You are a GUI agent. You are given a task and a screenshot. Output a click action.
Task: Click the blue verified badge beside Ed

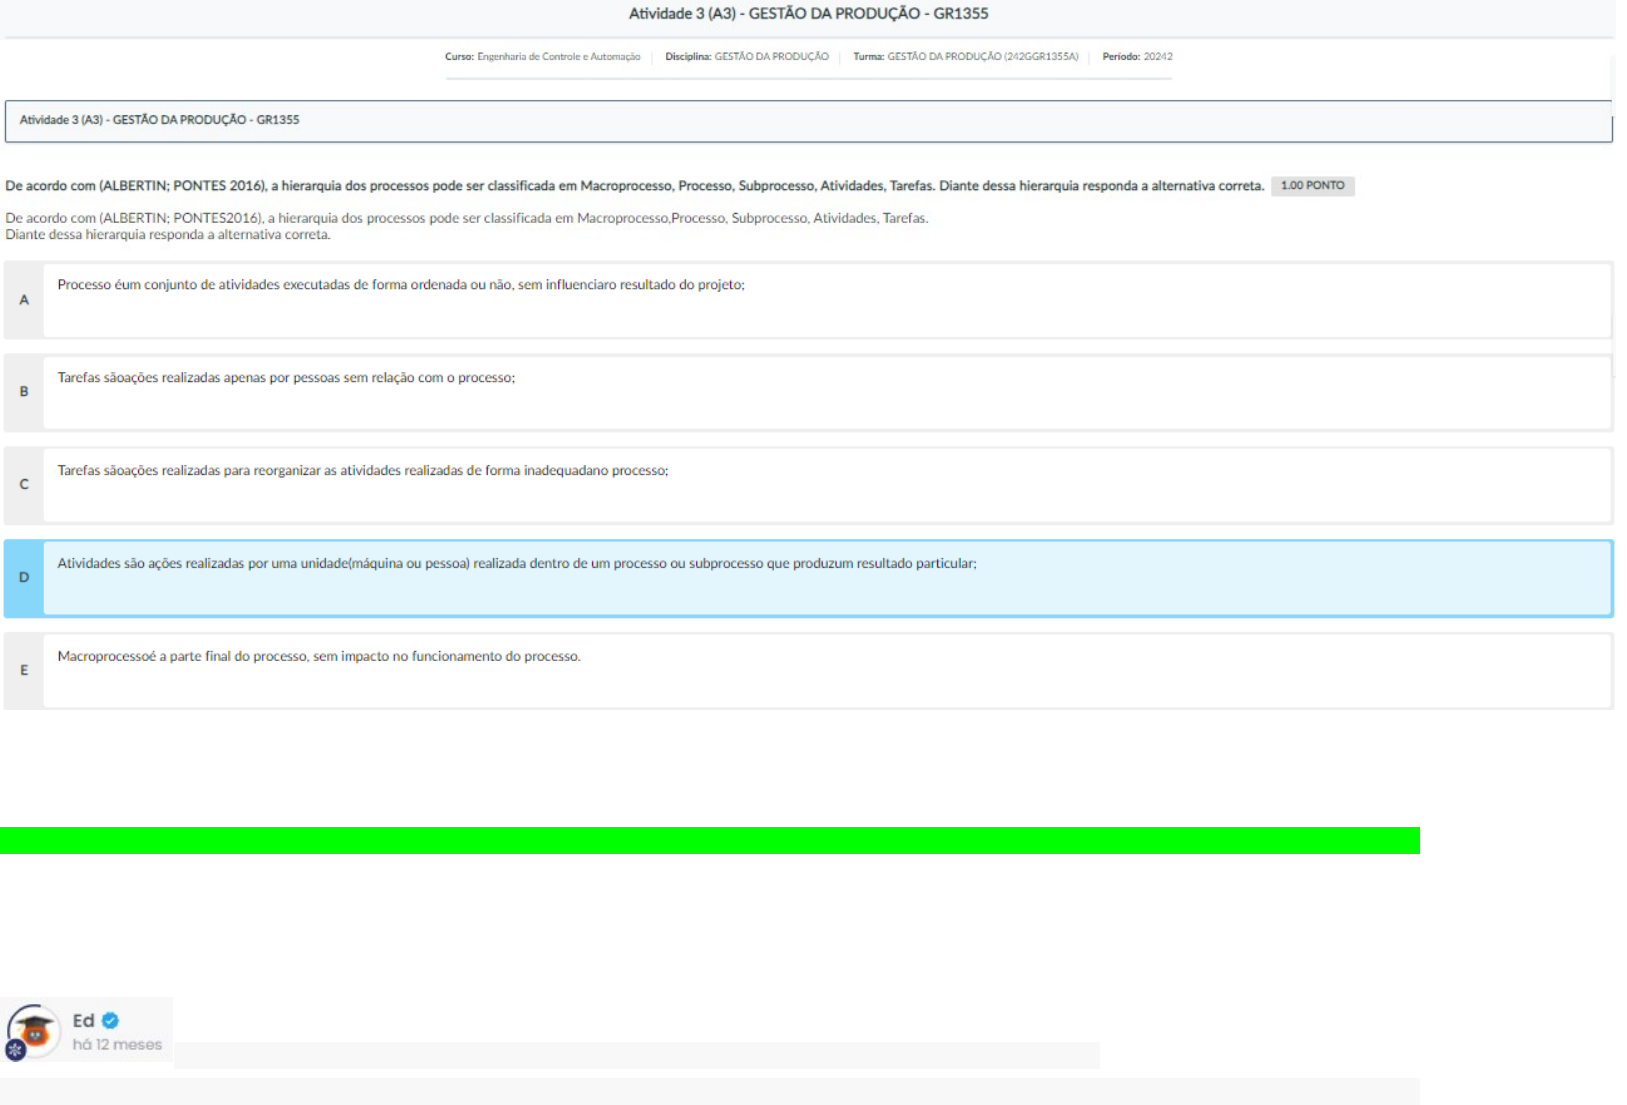(x=111, y=1020)
